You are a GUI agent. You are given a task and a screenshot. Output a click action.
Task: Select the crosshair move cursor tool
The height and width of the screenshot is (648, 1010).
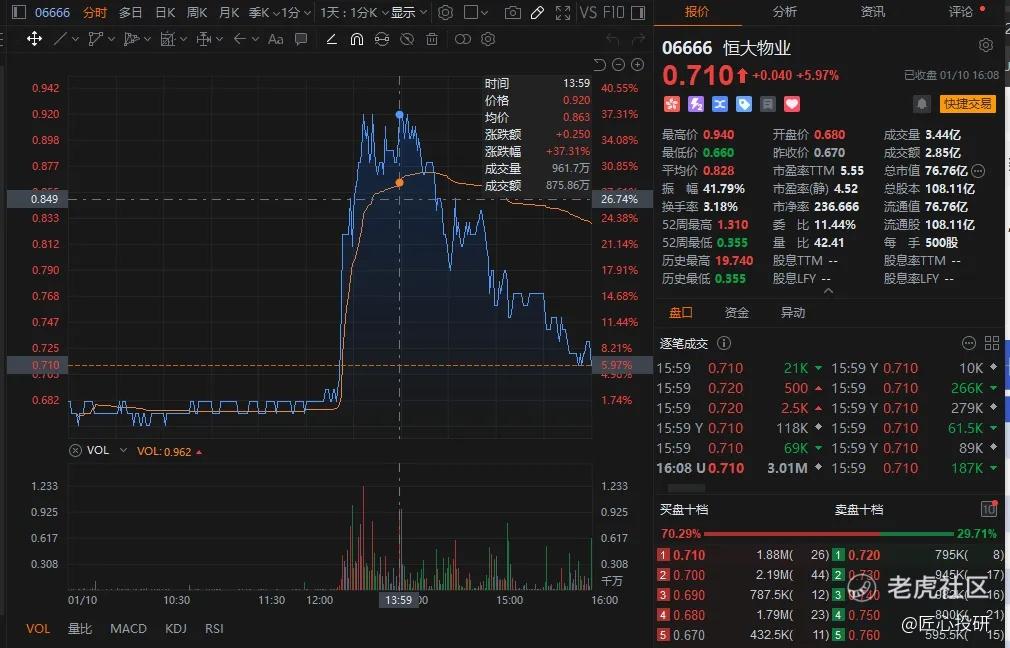tap(34, 39)
